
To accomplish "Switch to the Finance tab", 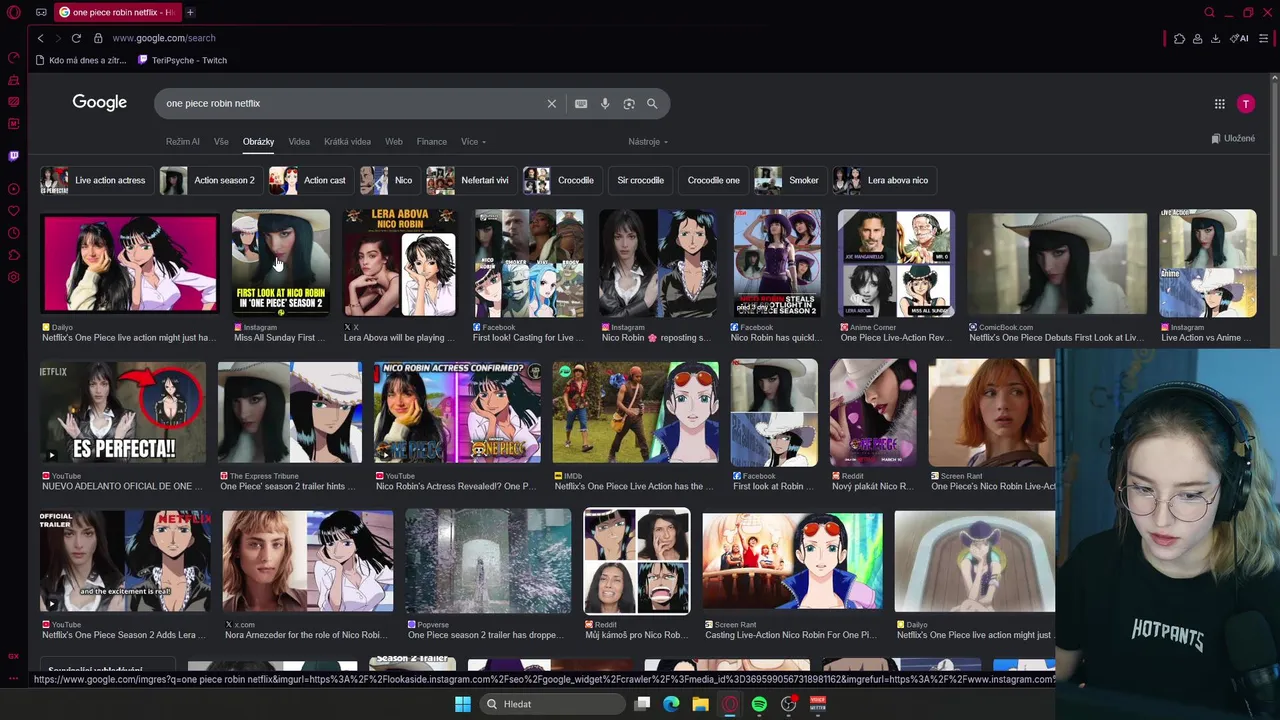I will point(432,142).
